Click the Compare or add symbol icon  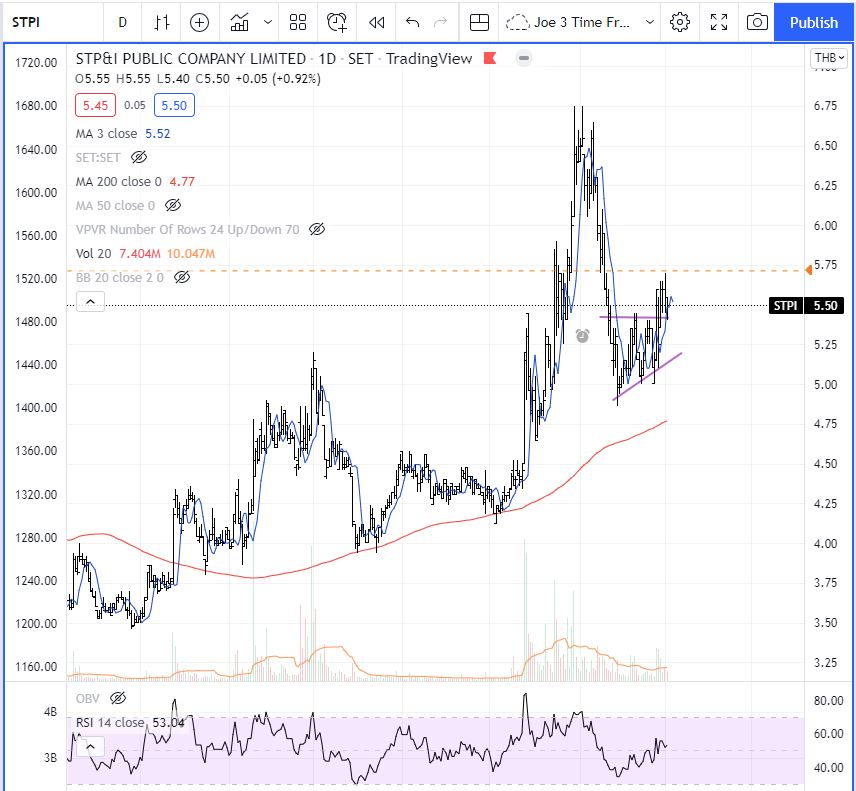199,22
